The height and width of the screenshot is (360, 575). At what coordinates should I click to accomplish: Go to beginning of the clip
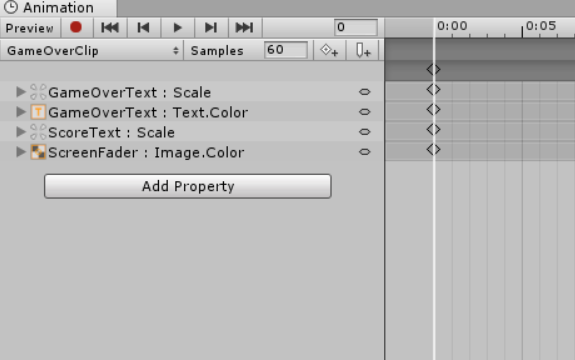click(x=110, y=28)
